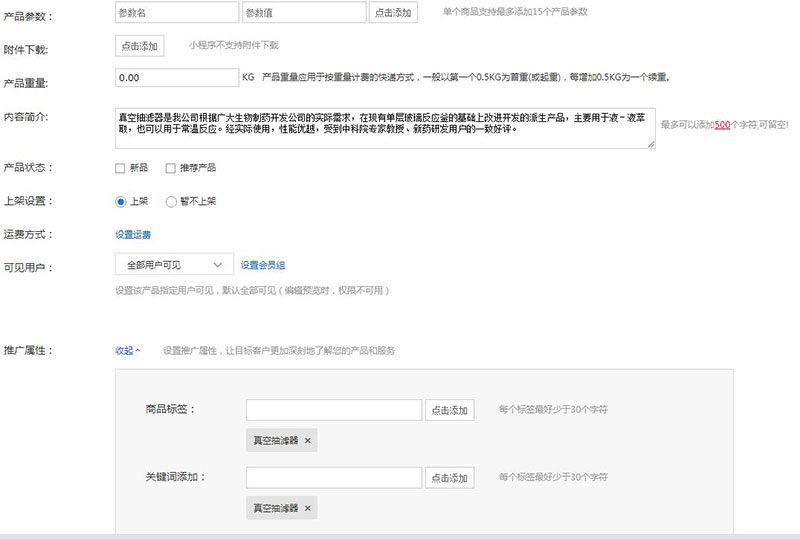Check the 新品 checkbox
This screenshot has height=539, width=800.
(x=120, y=168)
